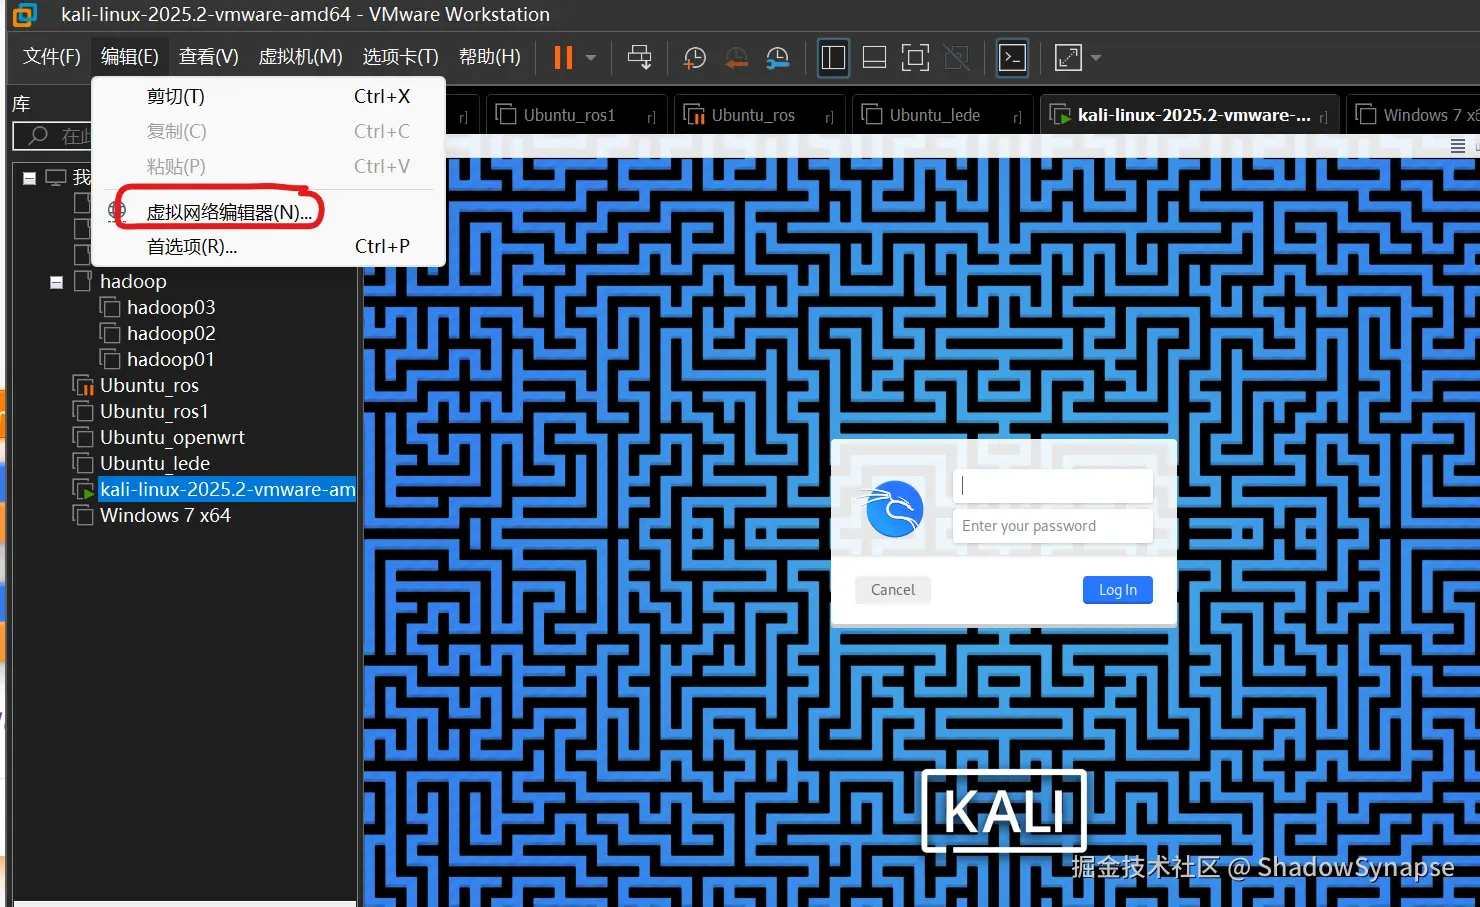Image resolution: width=1480 pixels, height=907 pixels.
Task: Switch to the Ubuntu_lede tab
Action: click(941, 115)
